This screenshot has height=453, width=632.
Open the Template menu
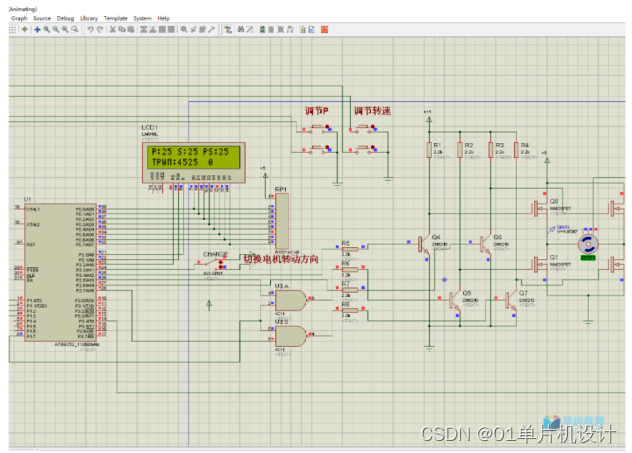tap(115, 18)
